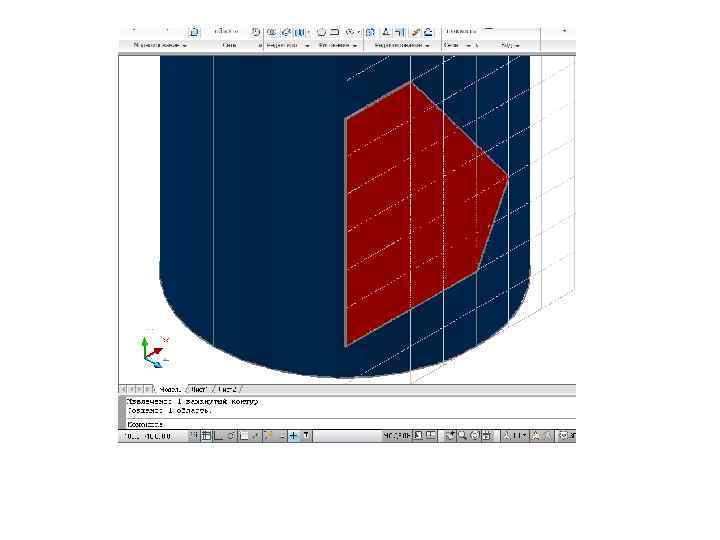Viewport: 720px width, 540px height.
Task: Toggle annotation visibility icon
Action: [x=535, y=436]
